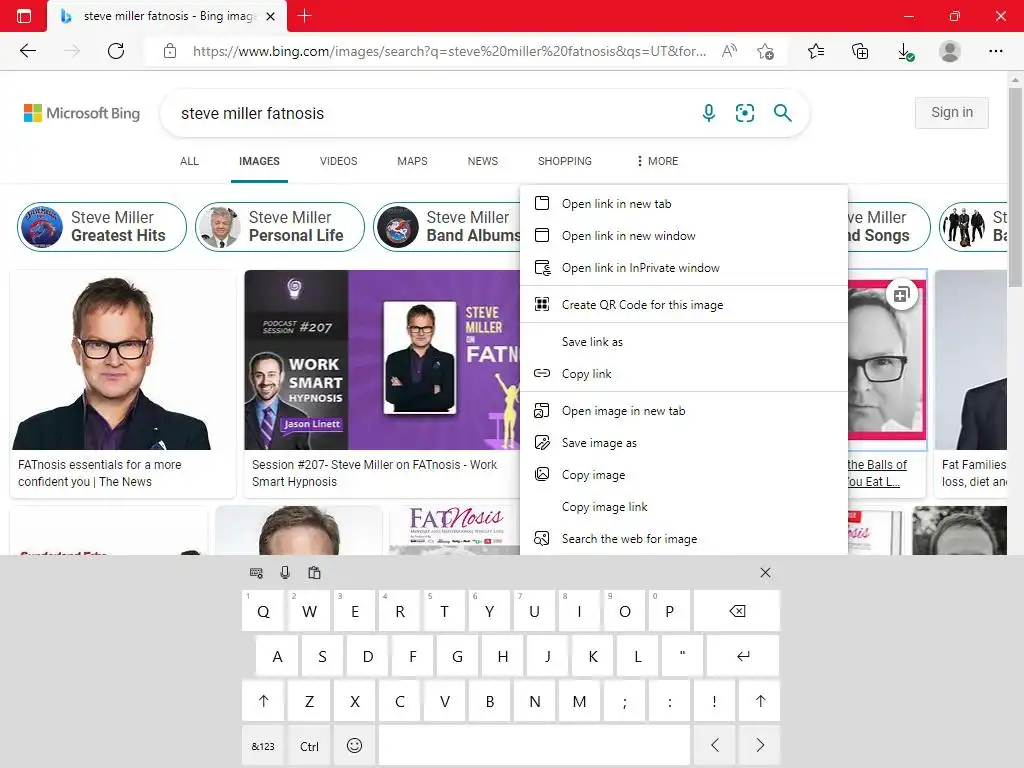The image size is (1024, 768).
Task: Close the touch keyboard with X
Action: [765, 573]
